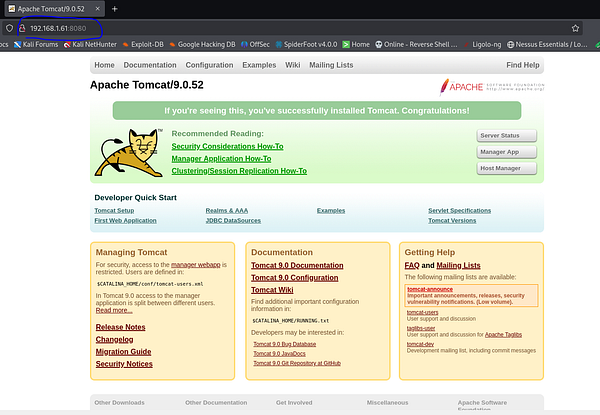Open the Kali NetHunter bookmark
The height and width of the screenshot is (415, 600).
(x=90, y=44)
